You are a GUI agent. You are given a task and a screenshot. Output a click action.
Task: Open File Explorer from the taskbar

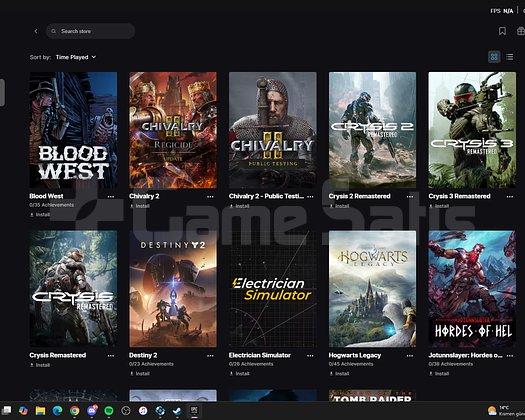[40, 411]
